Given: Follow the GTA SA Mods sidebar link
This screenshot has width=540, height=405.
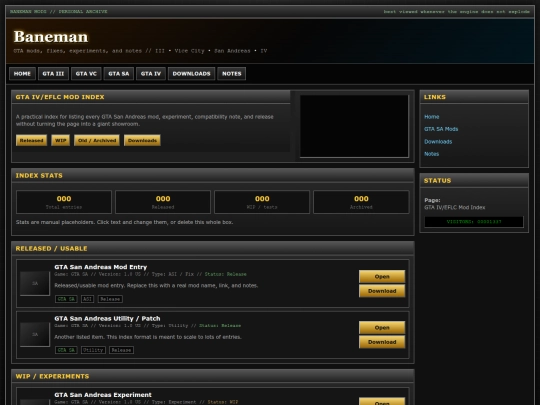Looking at the screenshot, I should [441, 129].
